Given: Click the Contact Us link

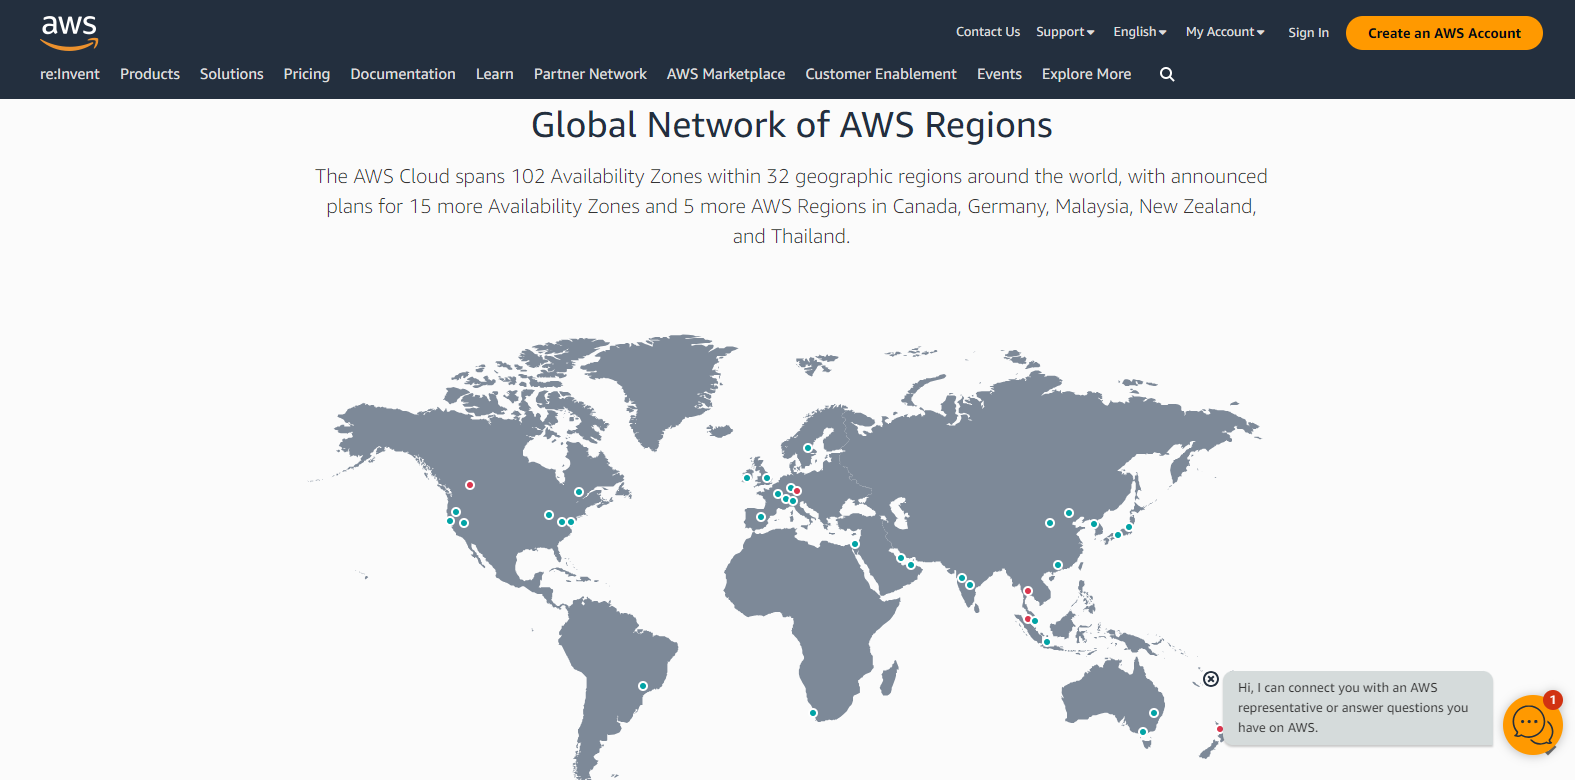Looking at the screenshot, I should coord(988,32).
